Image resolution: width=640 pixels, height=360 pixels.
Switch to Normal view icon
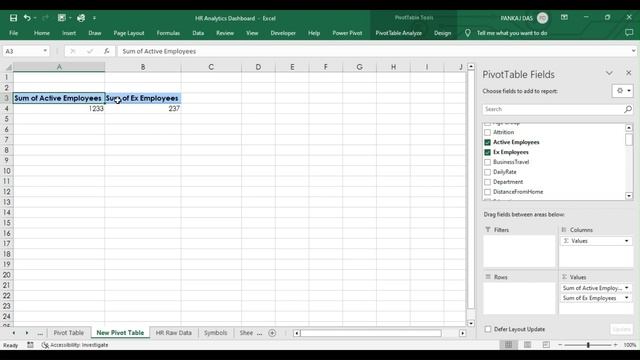click(x=509, y=345)
